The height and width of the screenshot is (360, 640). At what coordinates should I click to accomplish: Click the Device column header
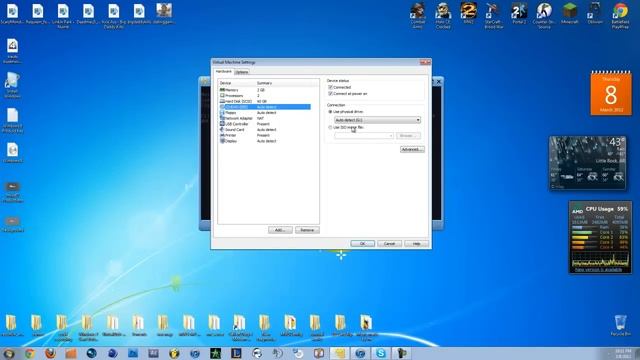[x=236, y=83]
